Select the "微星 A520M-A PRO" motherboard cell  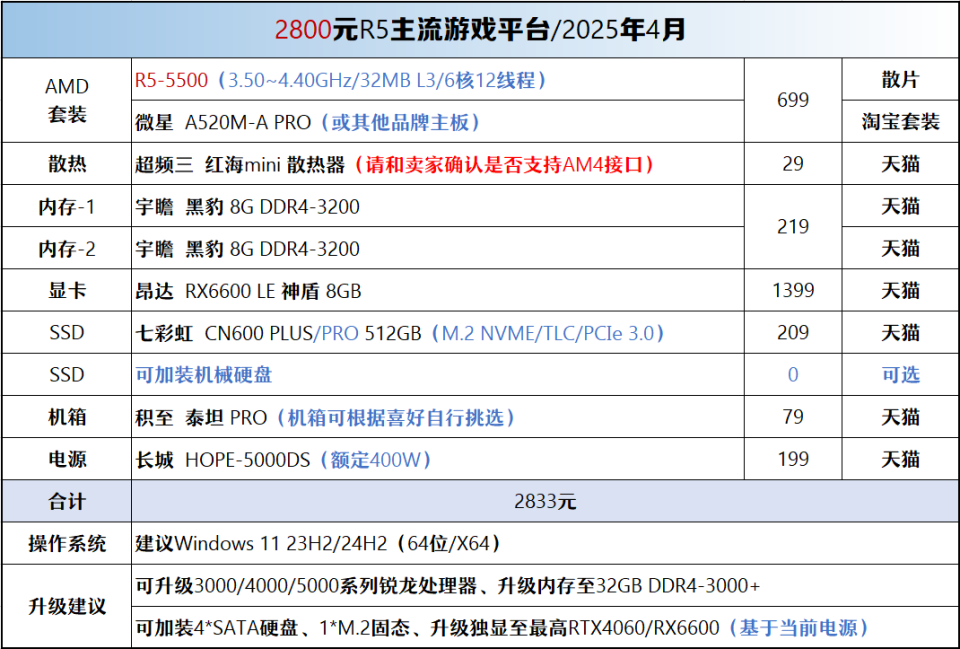438,122
